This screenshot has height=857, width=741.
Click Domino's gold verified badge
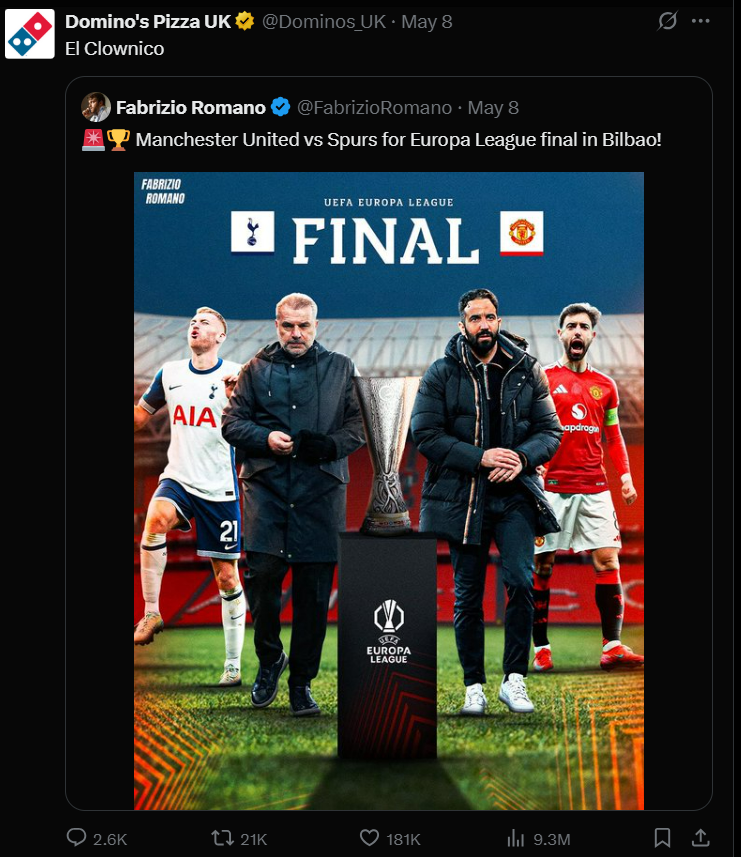pos(245,21)
